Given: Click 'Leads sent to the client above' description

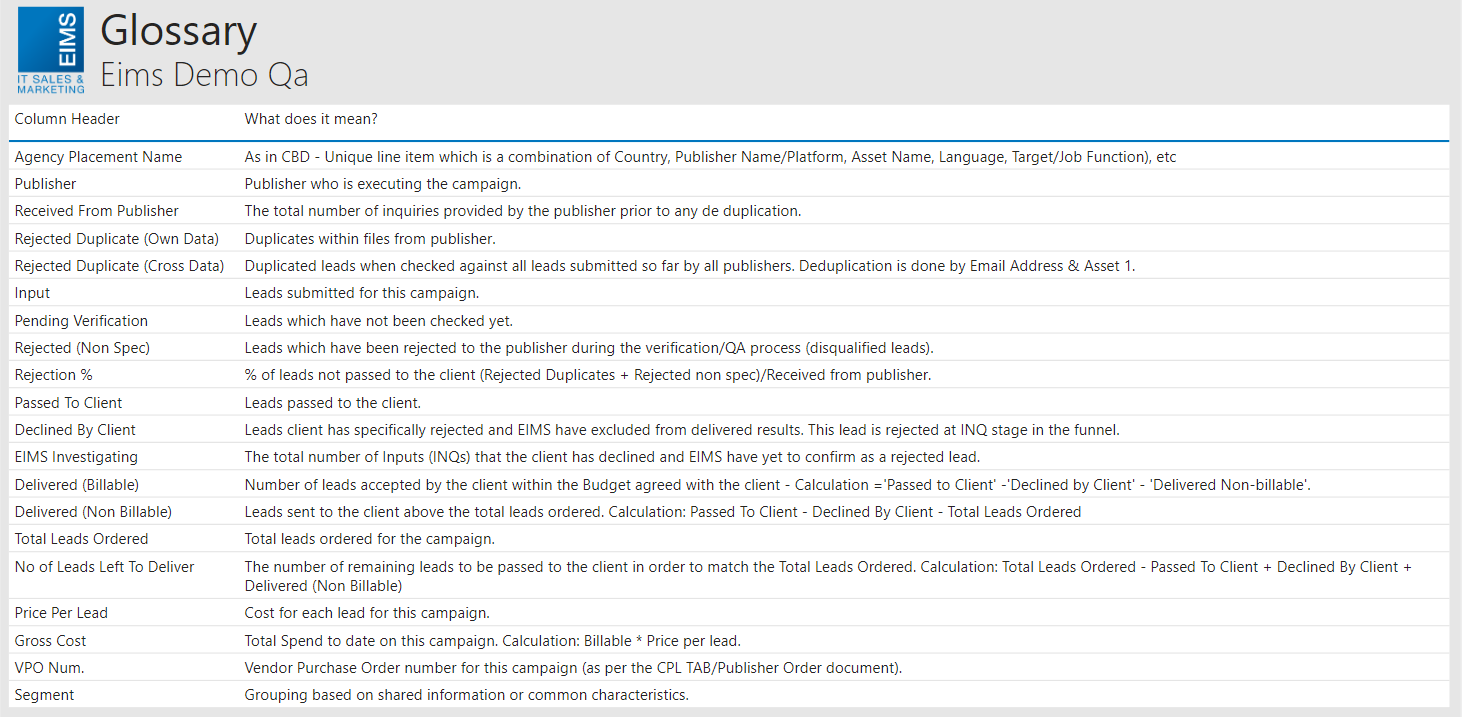Looking at the screenshot, I should (x=663, y=512).
